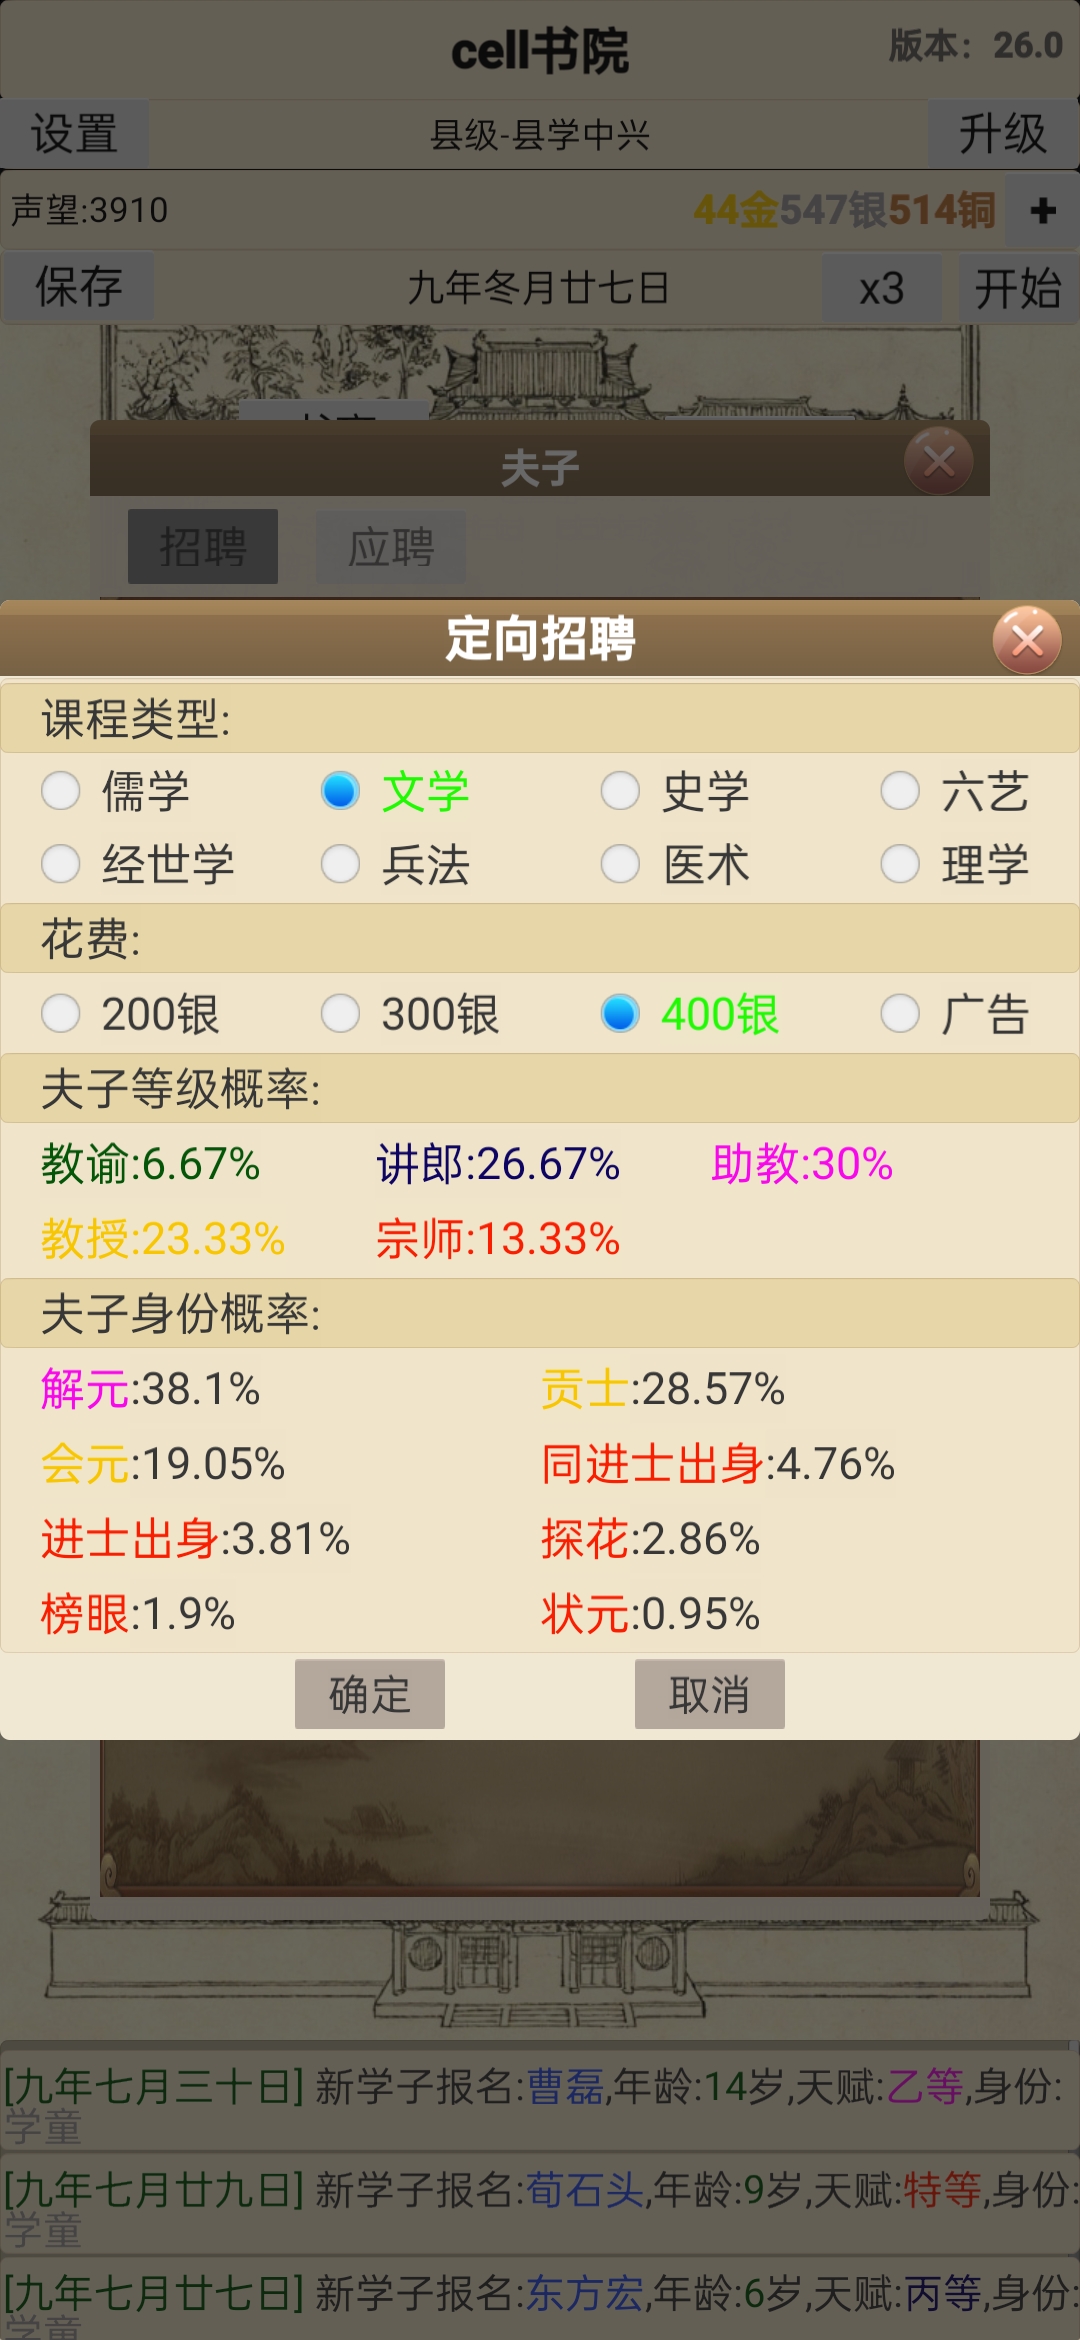
Task: Select the 六艺 course type
Action: tap(900, 792)
